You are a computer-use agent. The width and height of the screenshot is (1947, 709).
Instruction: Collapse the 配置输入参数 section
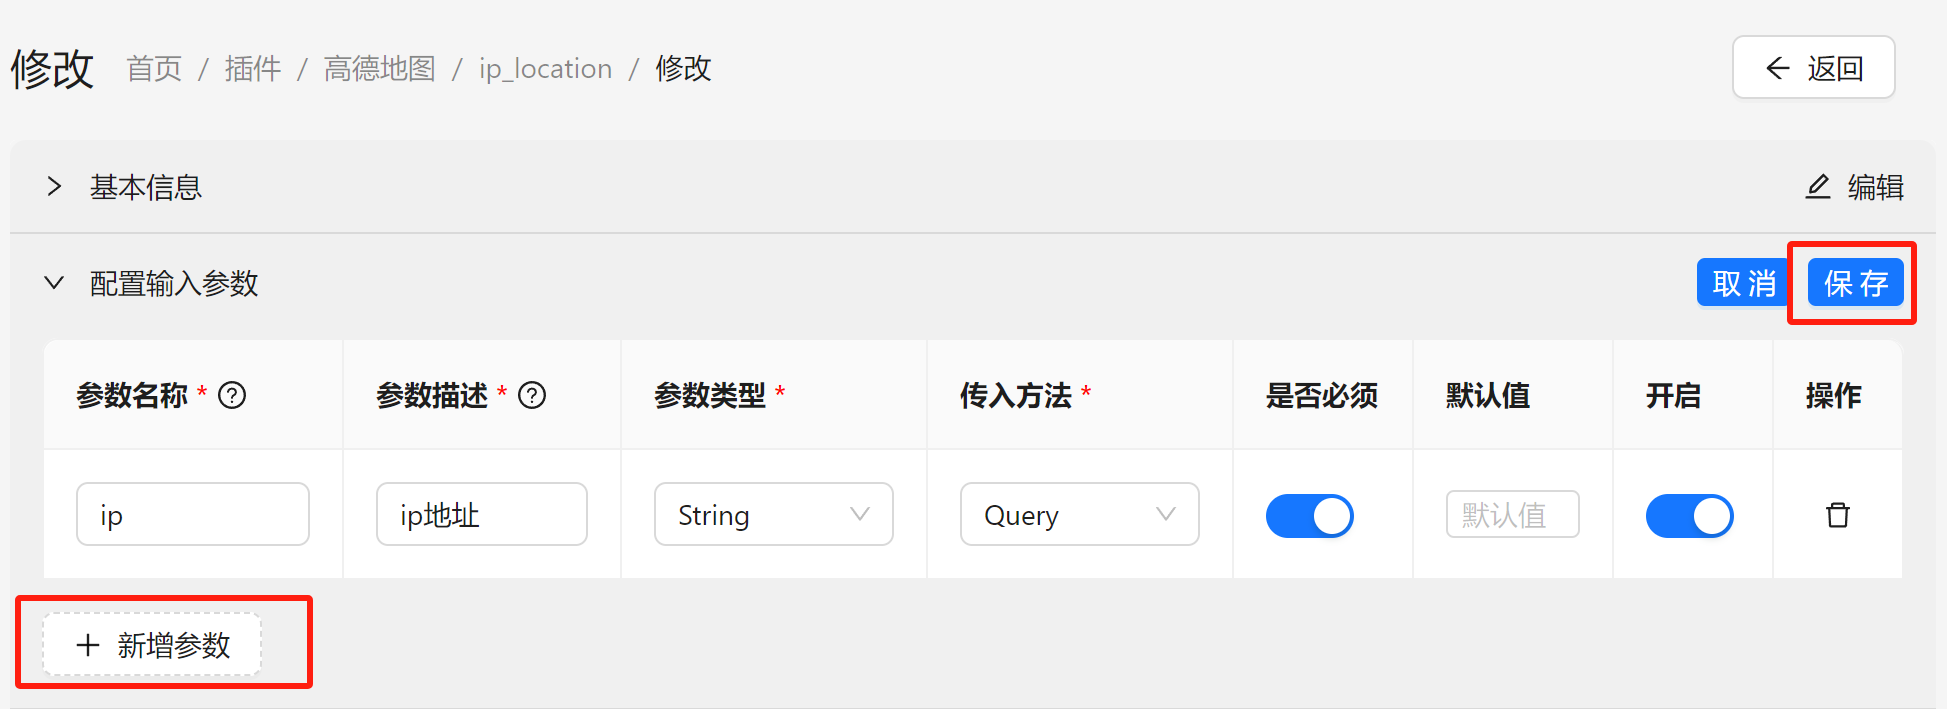[54, 283]
